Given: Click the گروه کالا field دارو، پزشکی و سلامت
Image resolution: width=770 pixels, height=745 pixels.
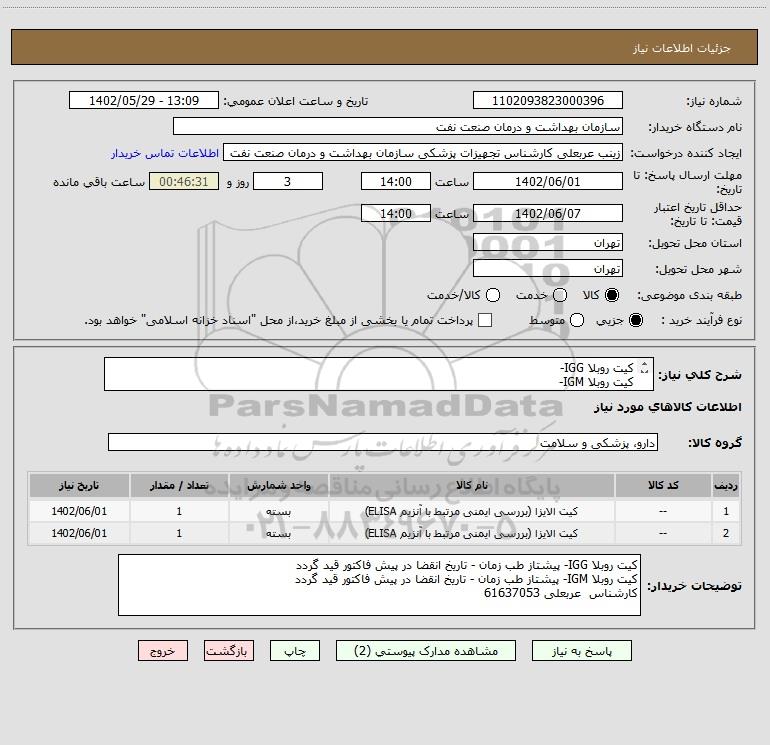Looking at the screenshot, I should coord(383,442).
